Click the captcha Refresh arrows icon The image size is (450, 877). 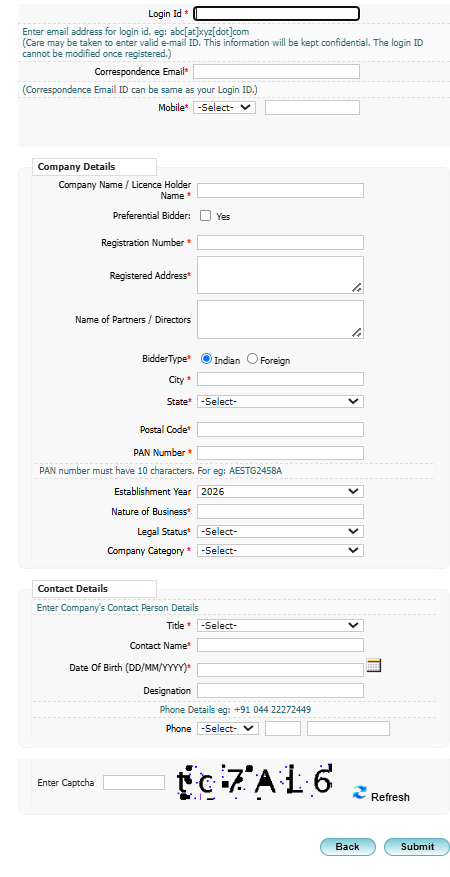point(359,792)
